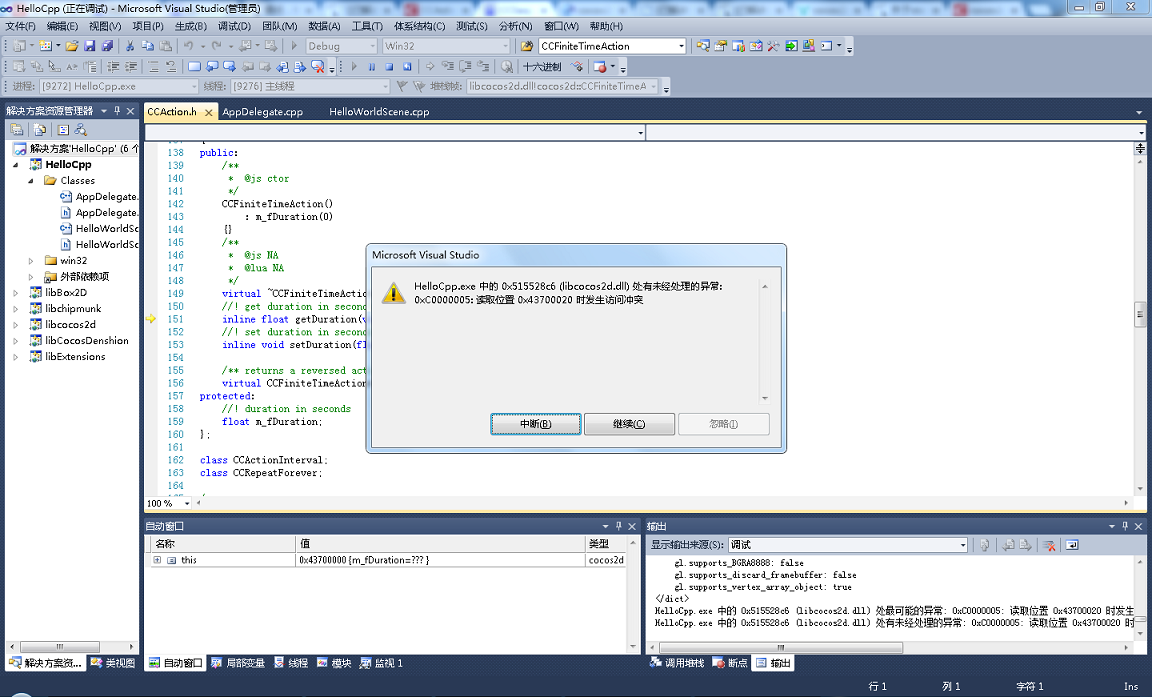The image size is (1152, 697).
Task: Click the Step Into icon
Action: click(x=447, y=66)
